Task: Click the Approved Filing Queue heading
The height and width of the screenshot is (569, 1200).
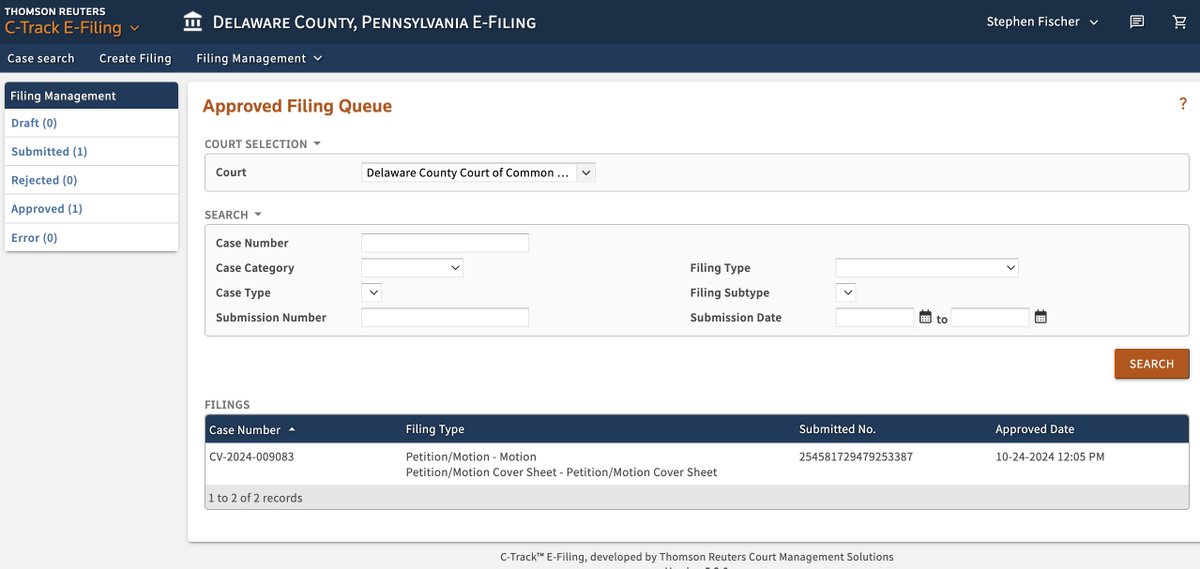Action: [297, 106]
